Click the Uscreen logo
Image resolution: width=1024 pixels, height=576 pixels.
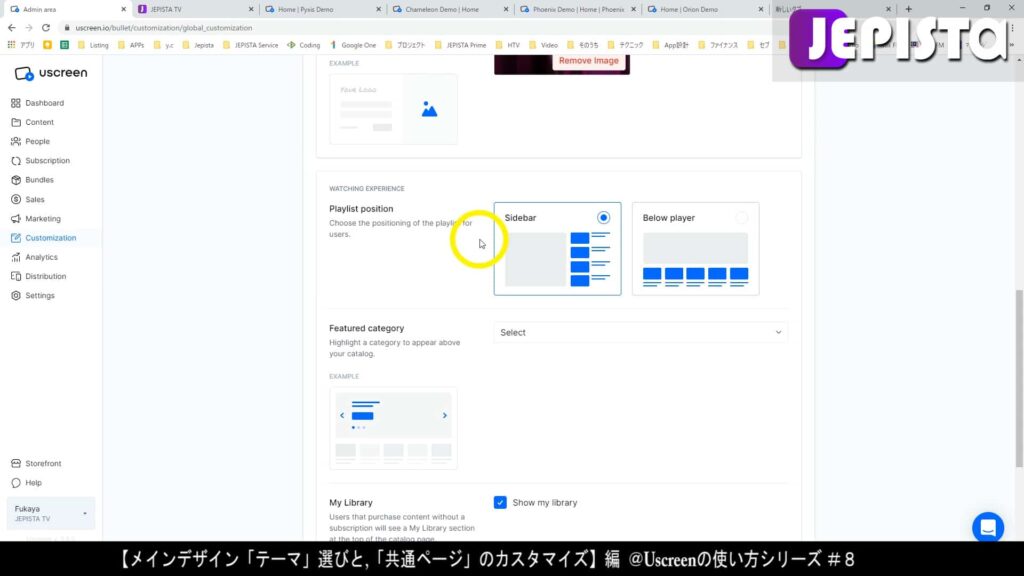coord(51,73)
